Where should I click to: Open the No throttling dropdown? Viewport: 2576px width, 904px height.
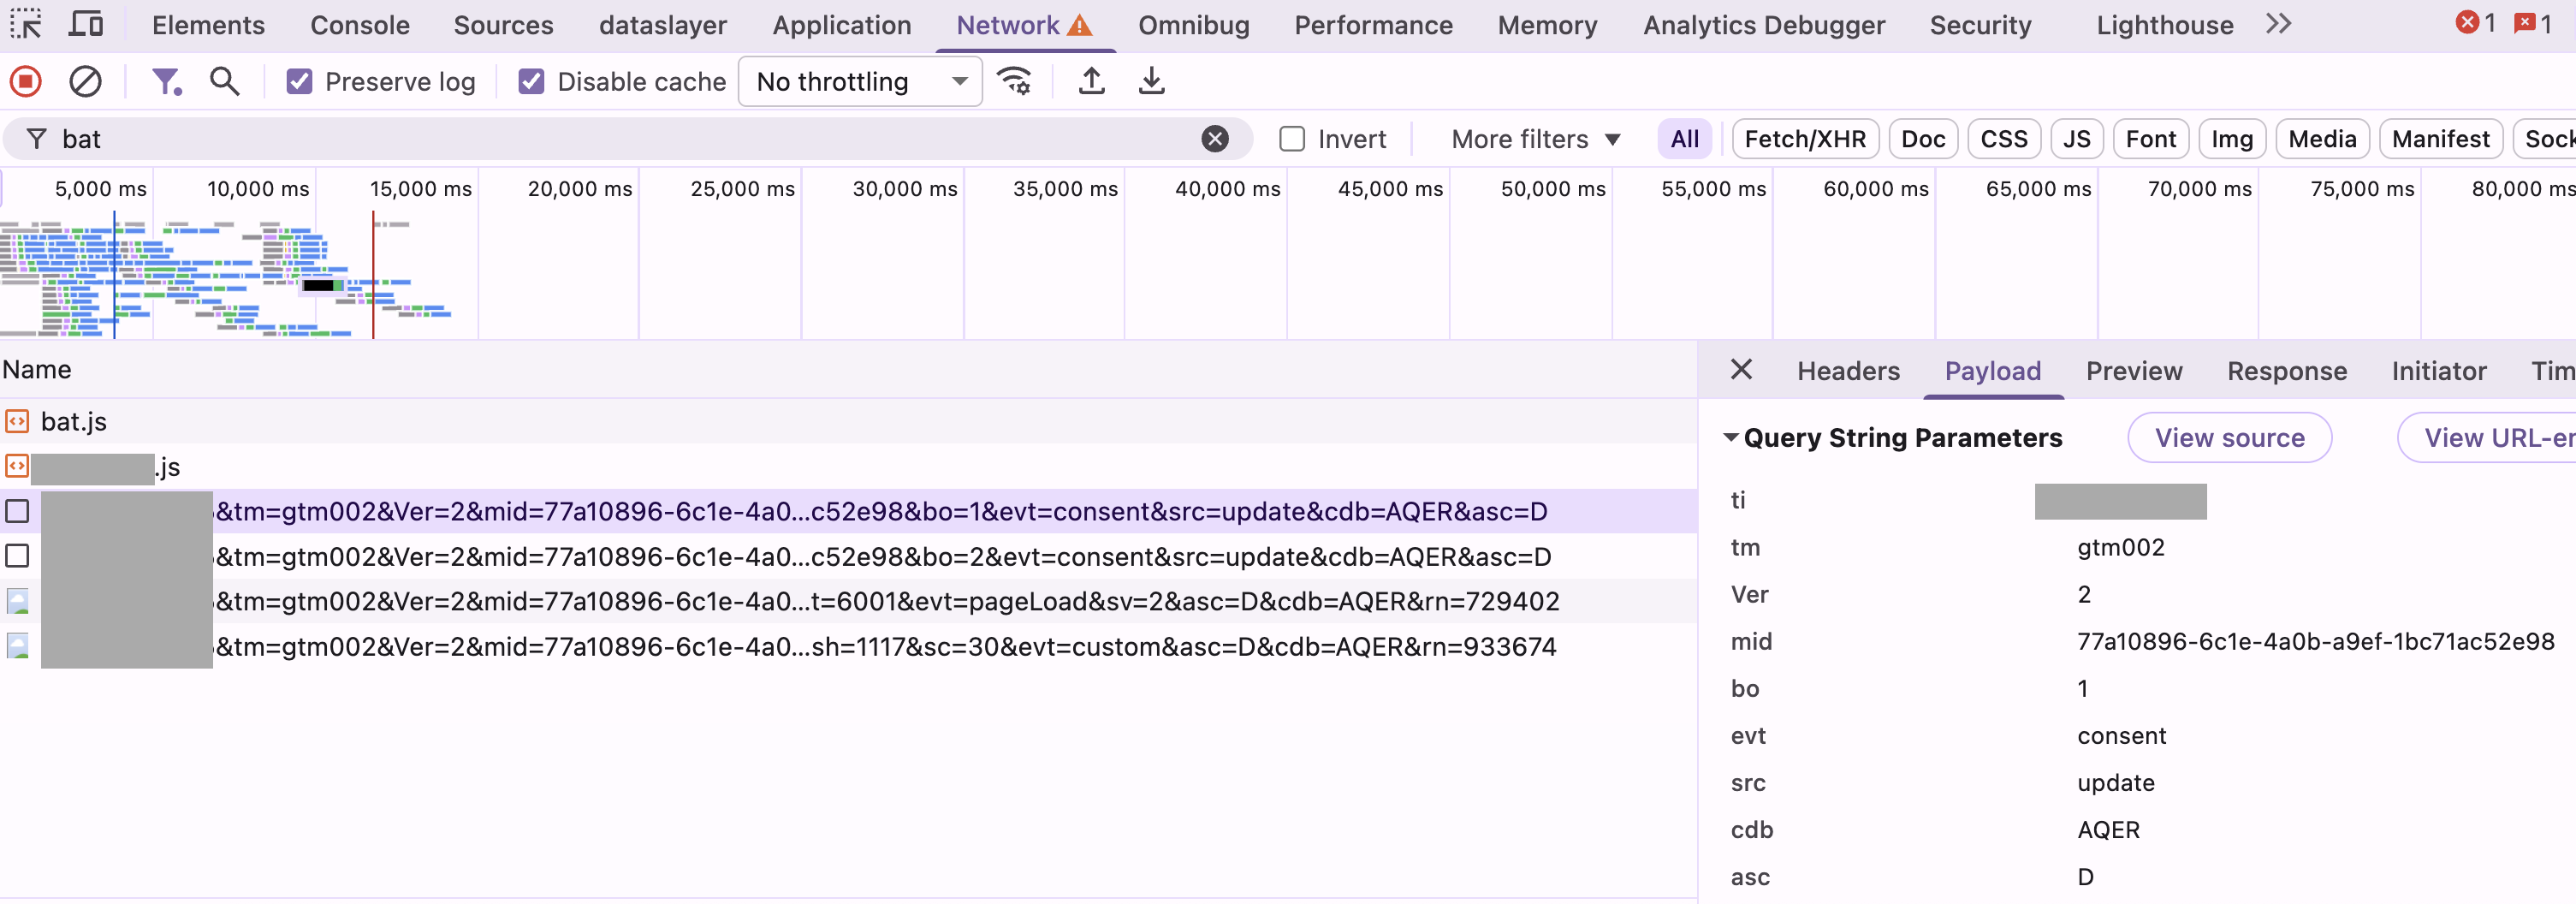point(858,81)
